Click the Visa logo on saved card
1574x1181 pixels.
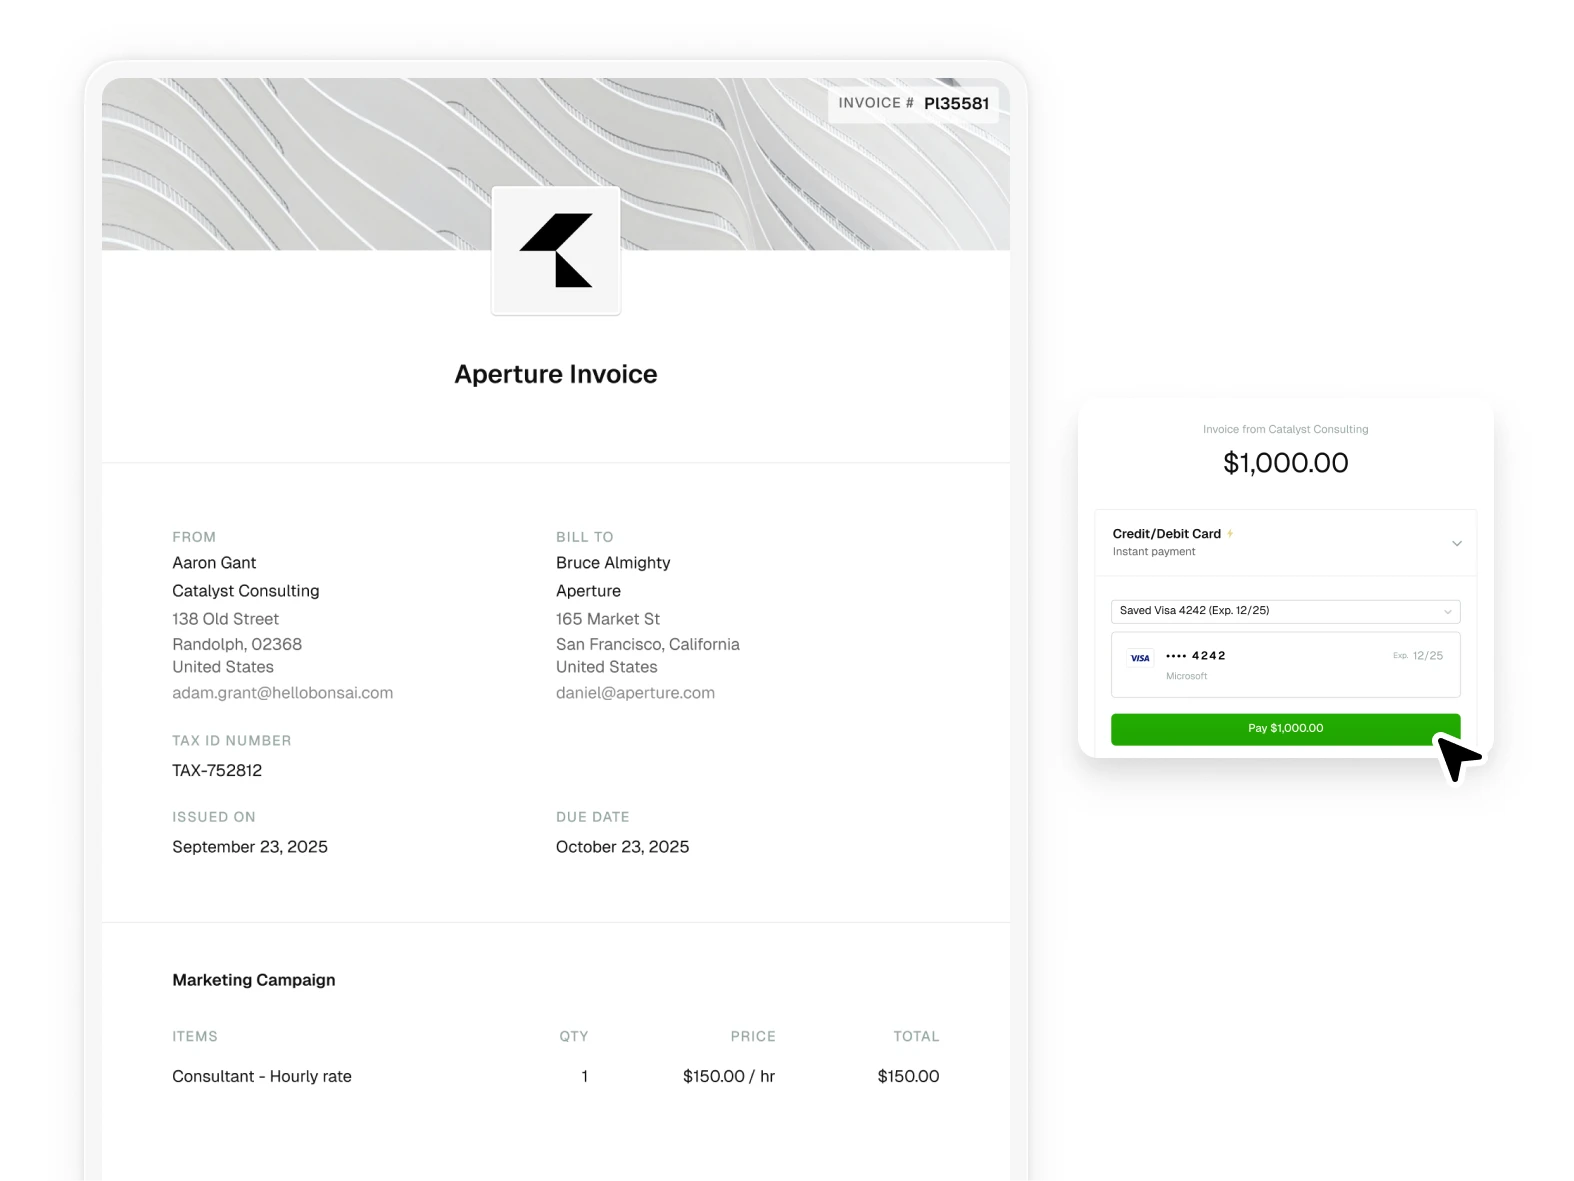tap(1140, 658)
